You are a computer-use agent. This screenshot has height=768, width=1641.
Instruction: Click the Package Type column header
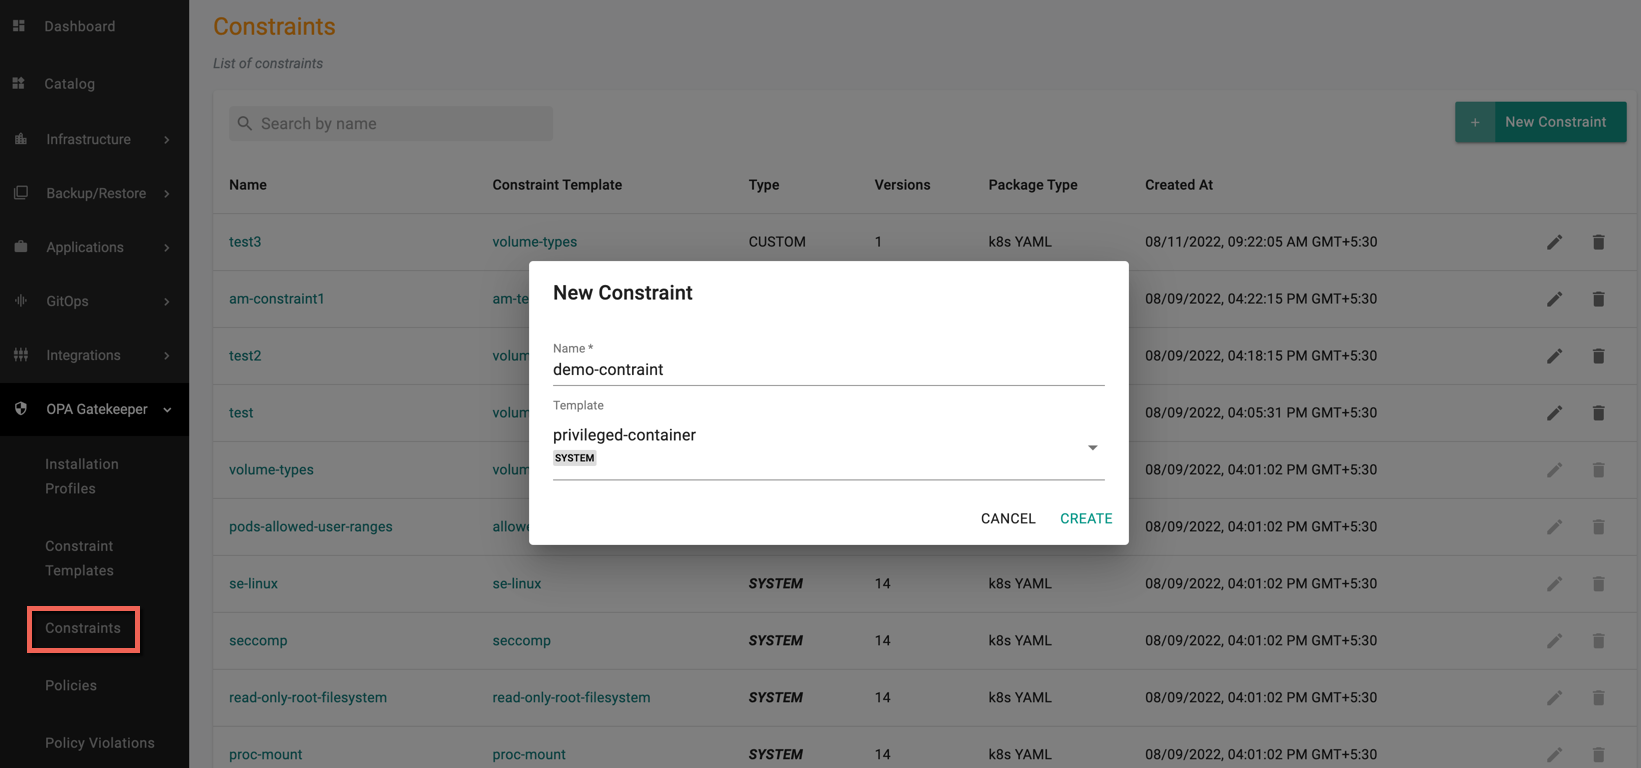click(x=1033, y=185)
